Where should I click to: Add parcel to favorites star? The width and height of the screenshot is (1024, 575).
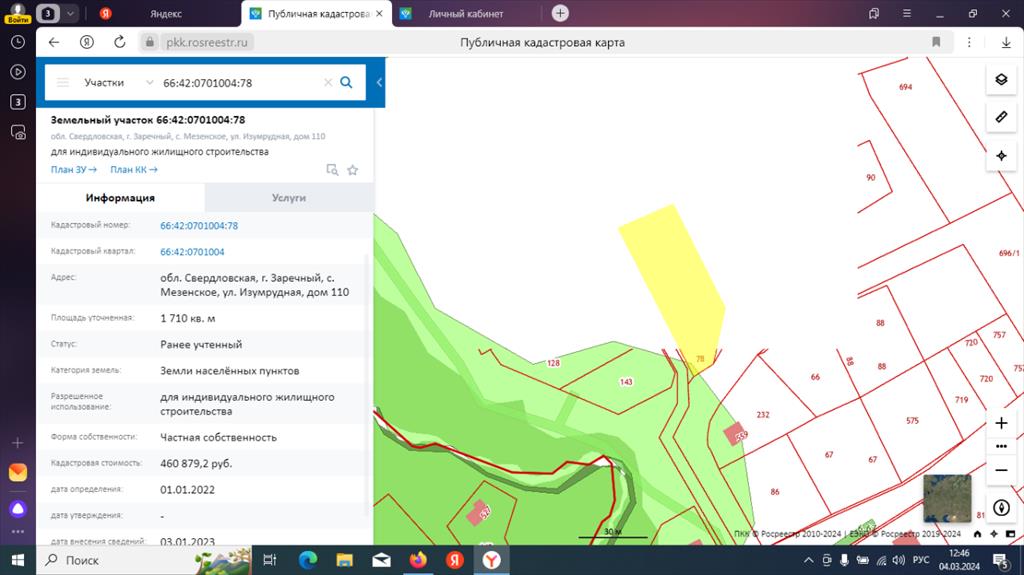pos(353,170)
